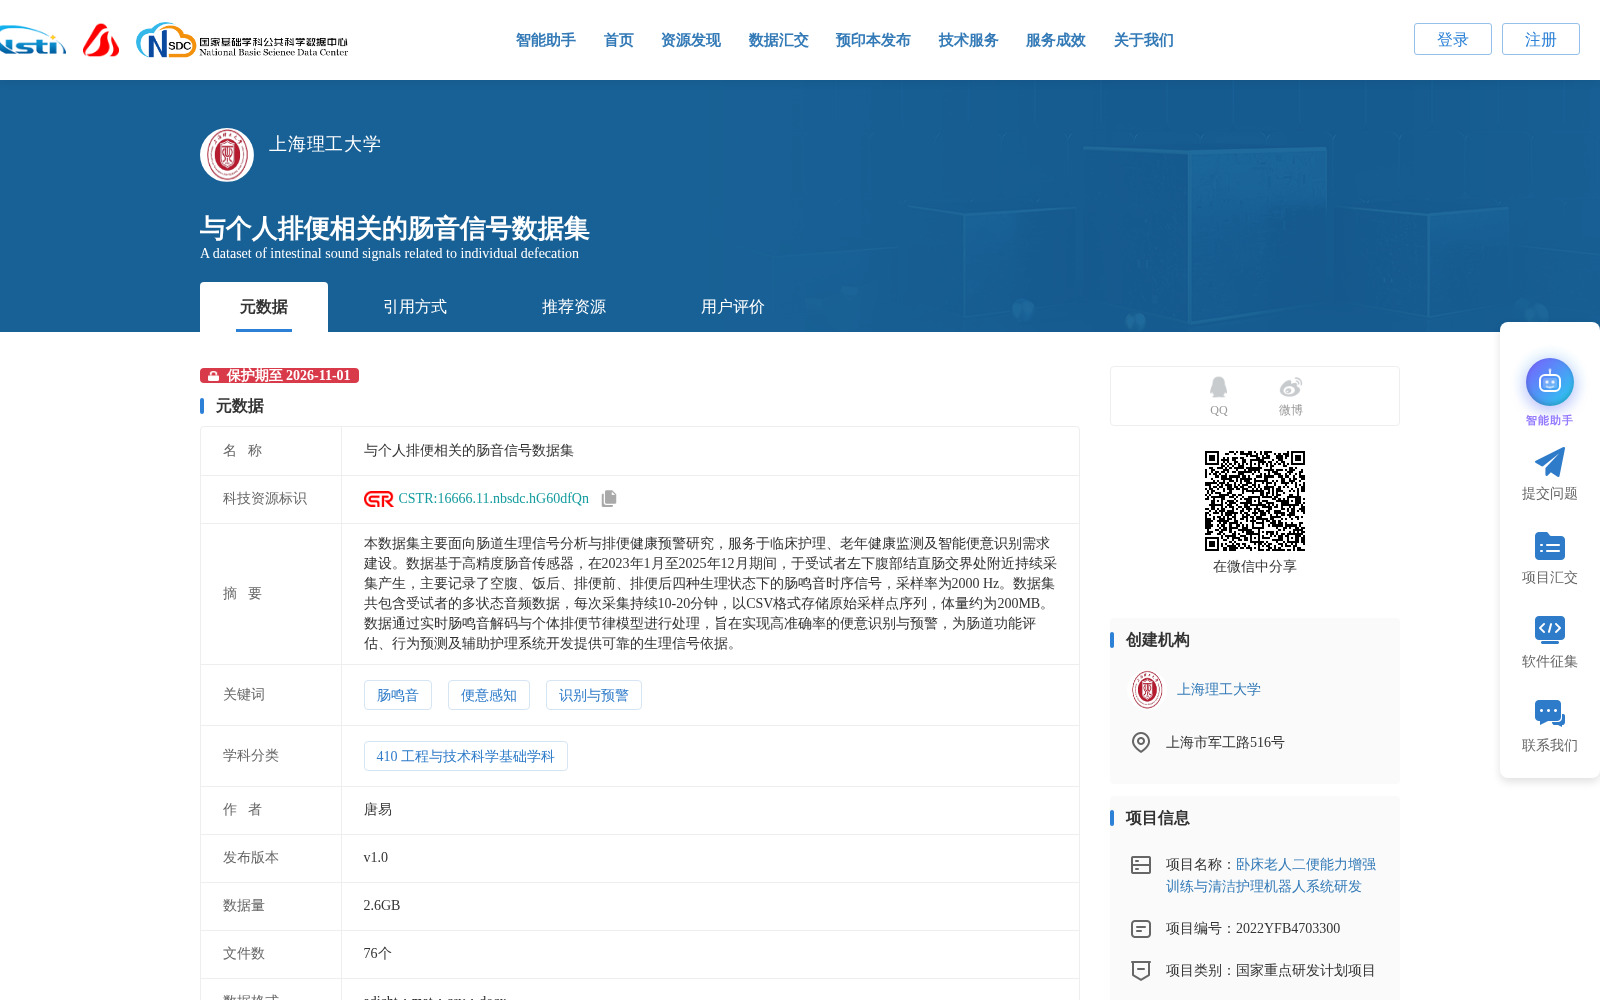The image size is (1600, 1000).
Task: Click the 肠鸣音 keyword tag
Action: (x=398, y=695)
